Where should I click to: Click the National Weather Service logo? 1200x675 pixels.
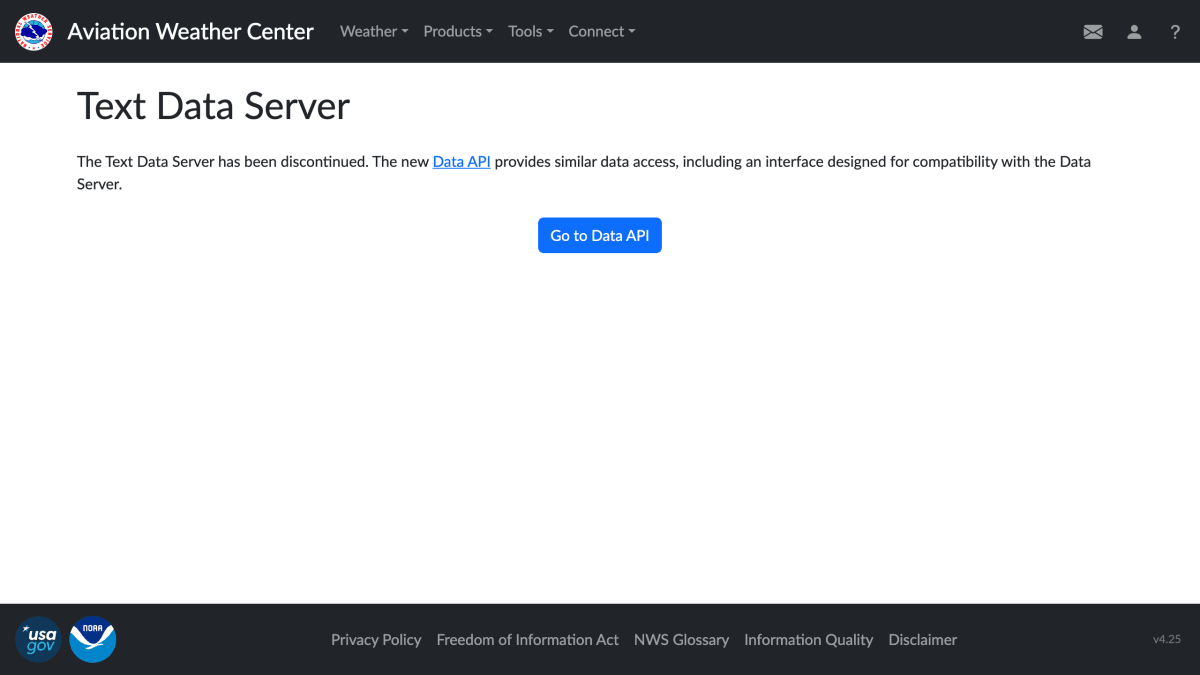click(x=33, y=31)
